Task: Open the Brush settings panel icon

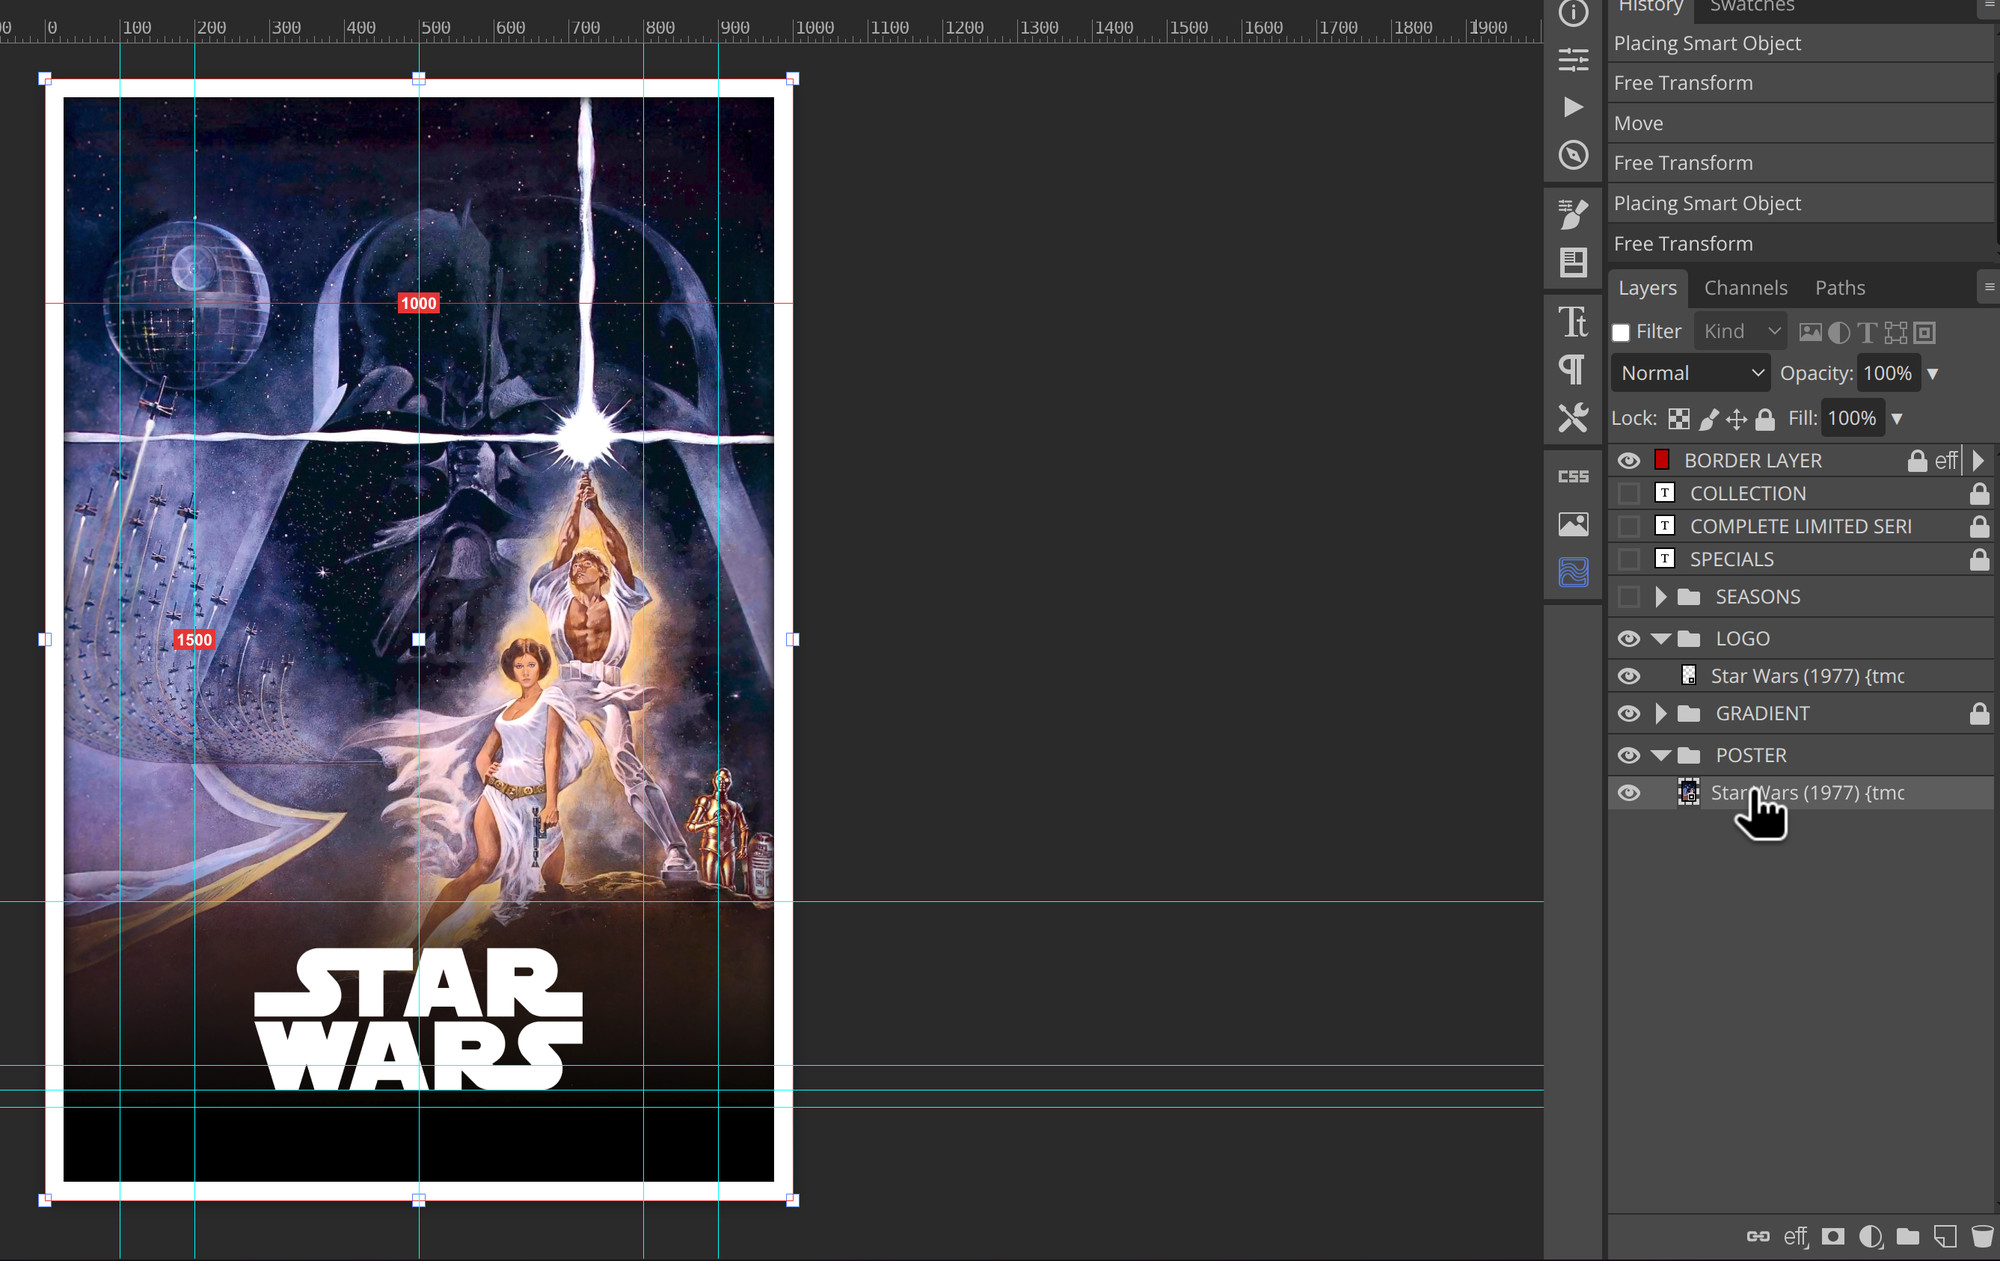Action: [1573, 213]
